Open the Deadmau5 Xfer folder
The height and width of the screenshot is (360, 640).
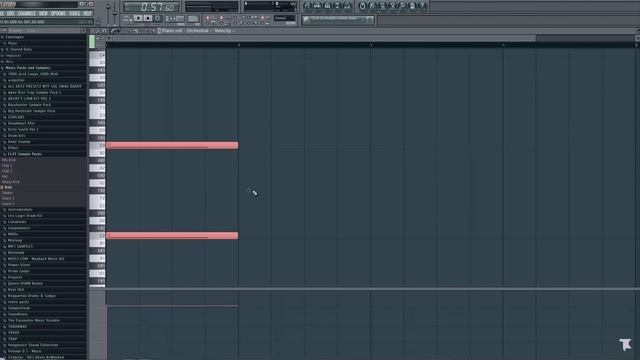[21, 123]
